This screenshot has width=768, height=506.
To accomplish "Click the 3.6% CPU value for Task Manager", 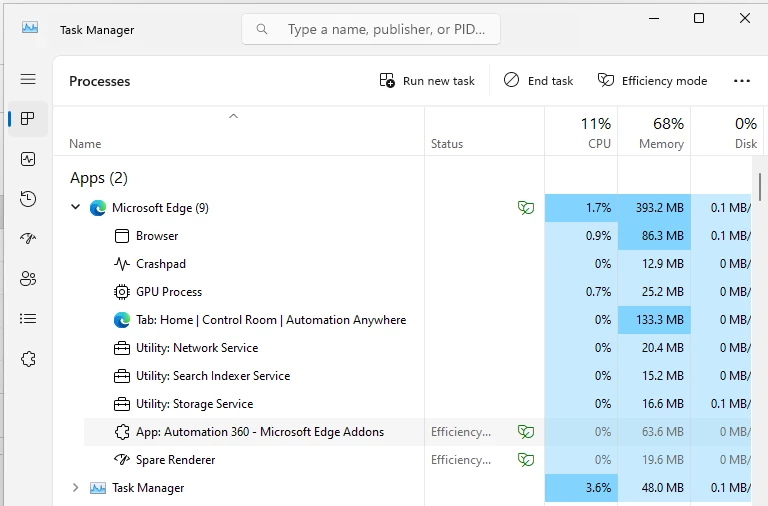I will tap(598, 488).
